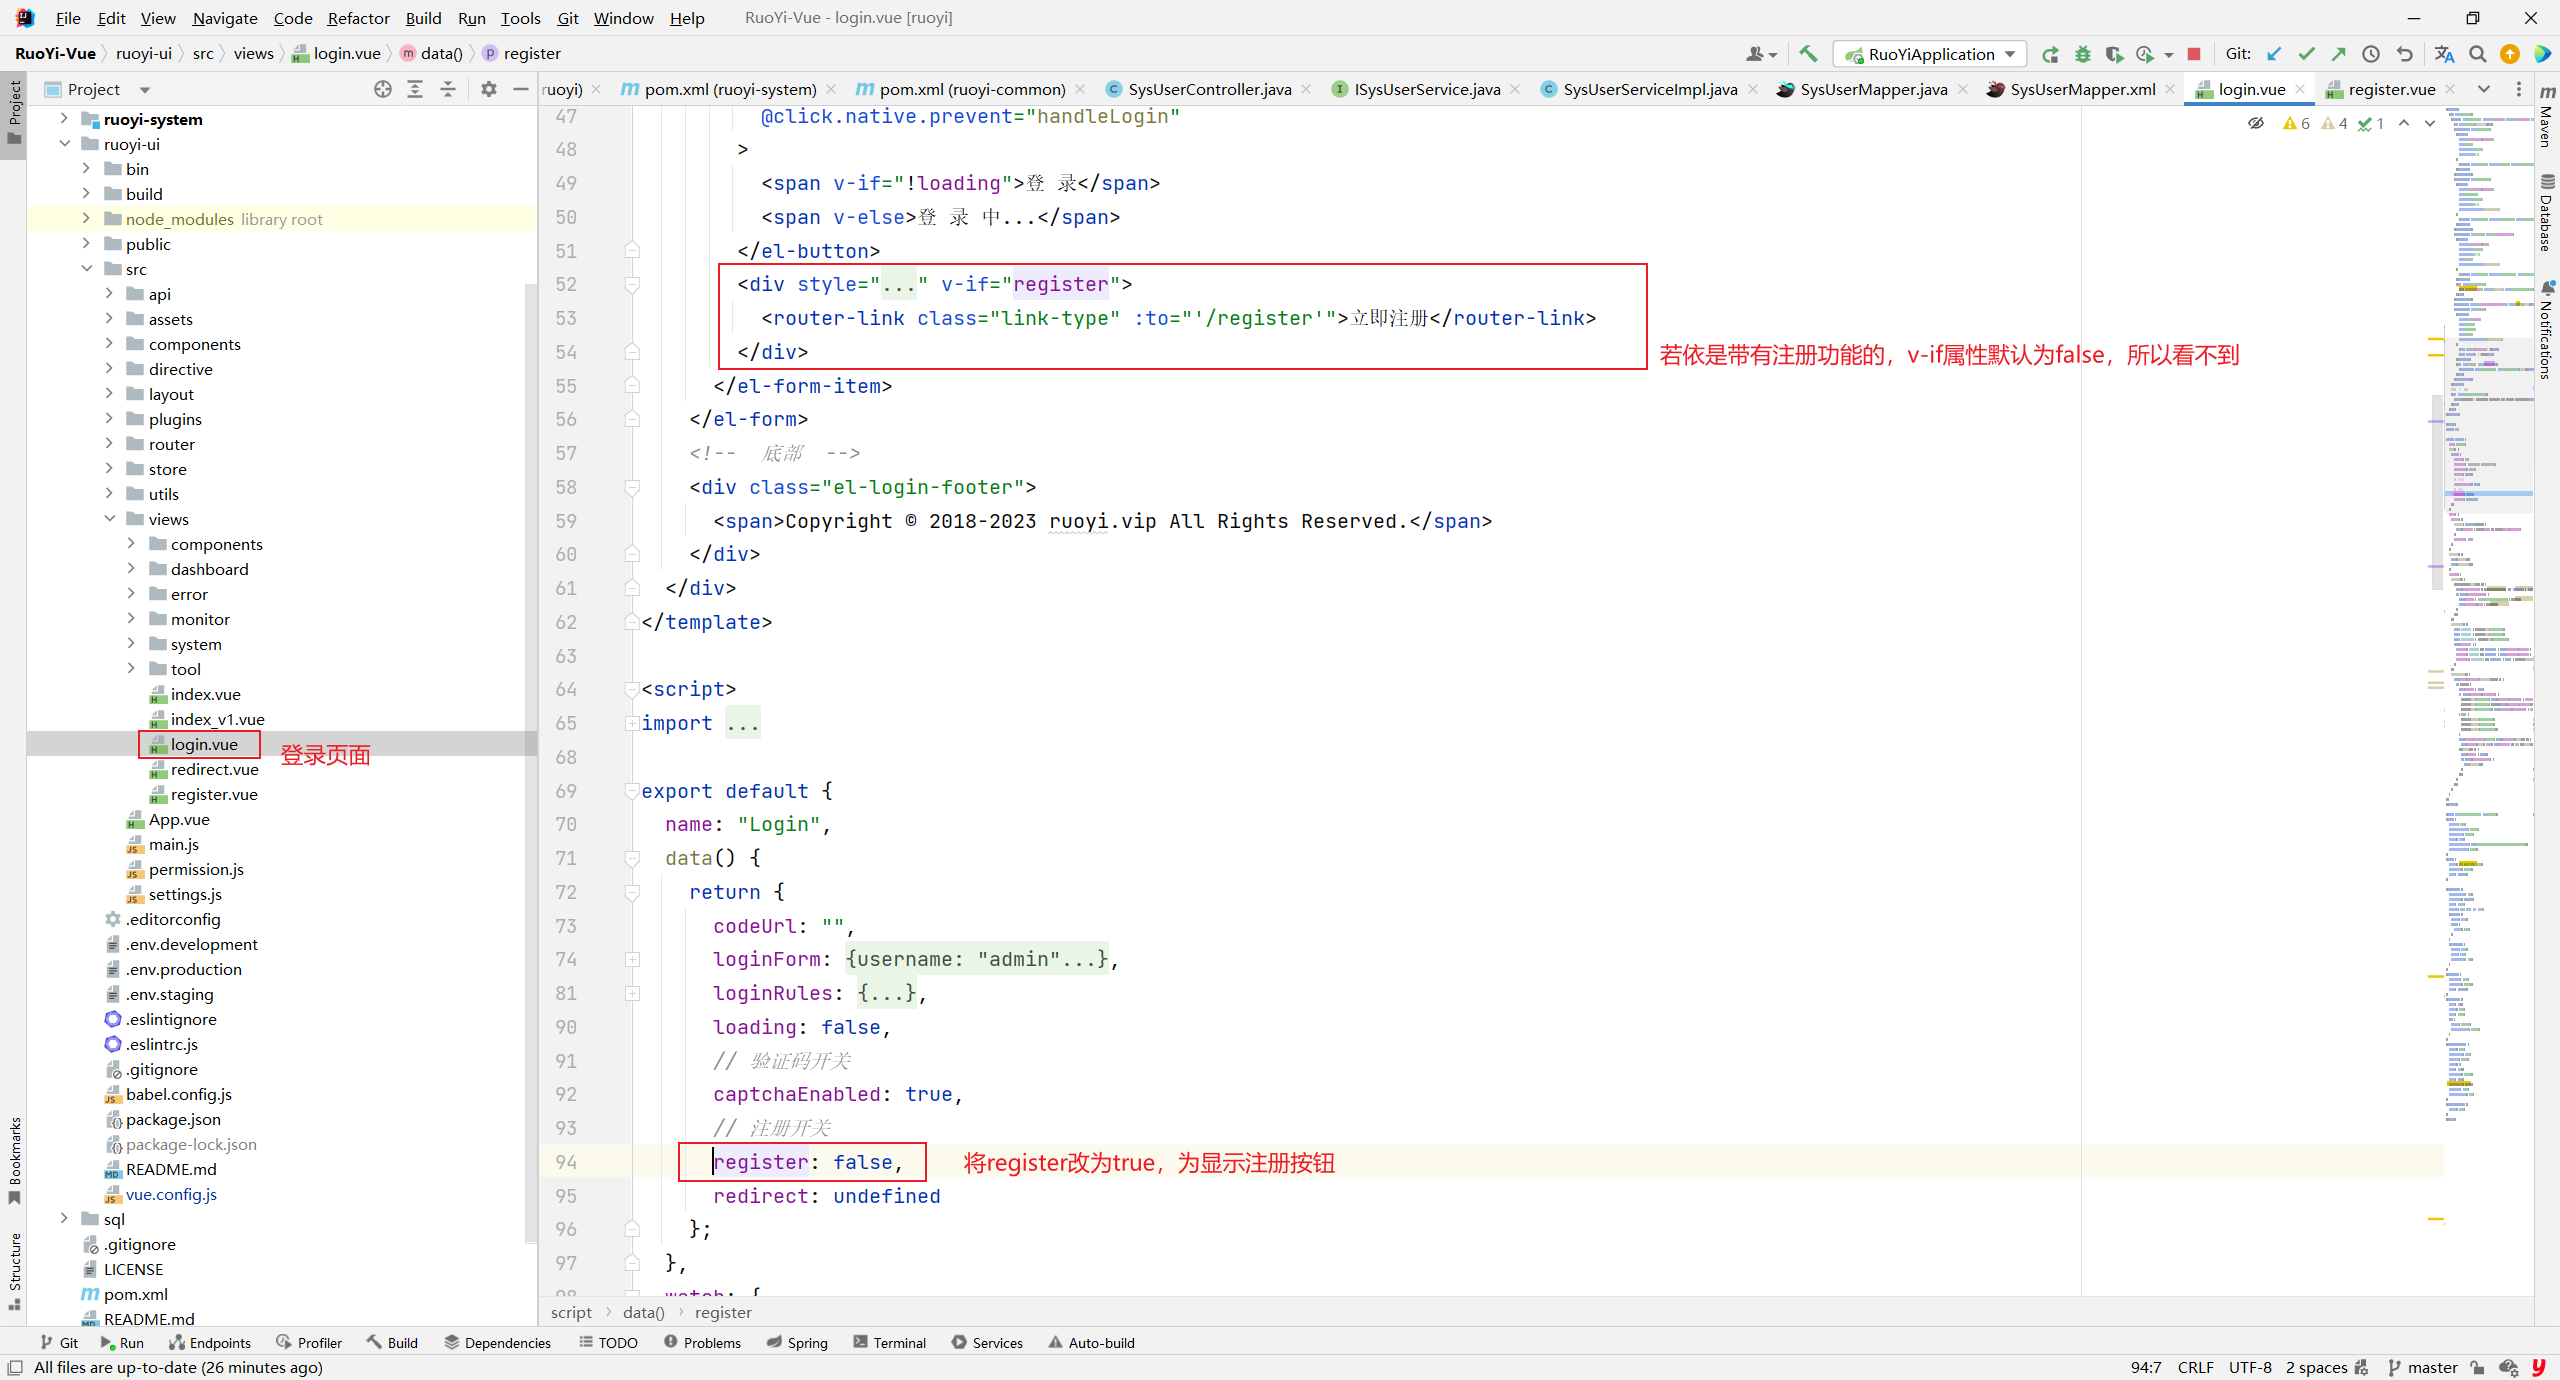Open Project panel gear options
Screen dimensions: 2560x1380
(x=488, y=89)
